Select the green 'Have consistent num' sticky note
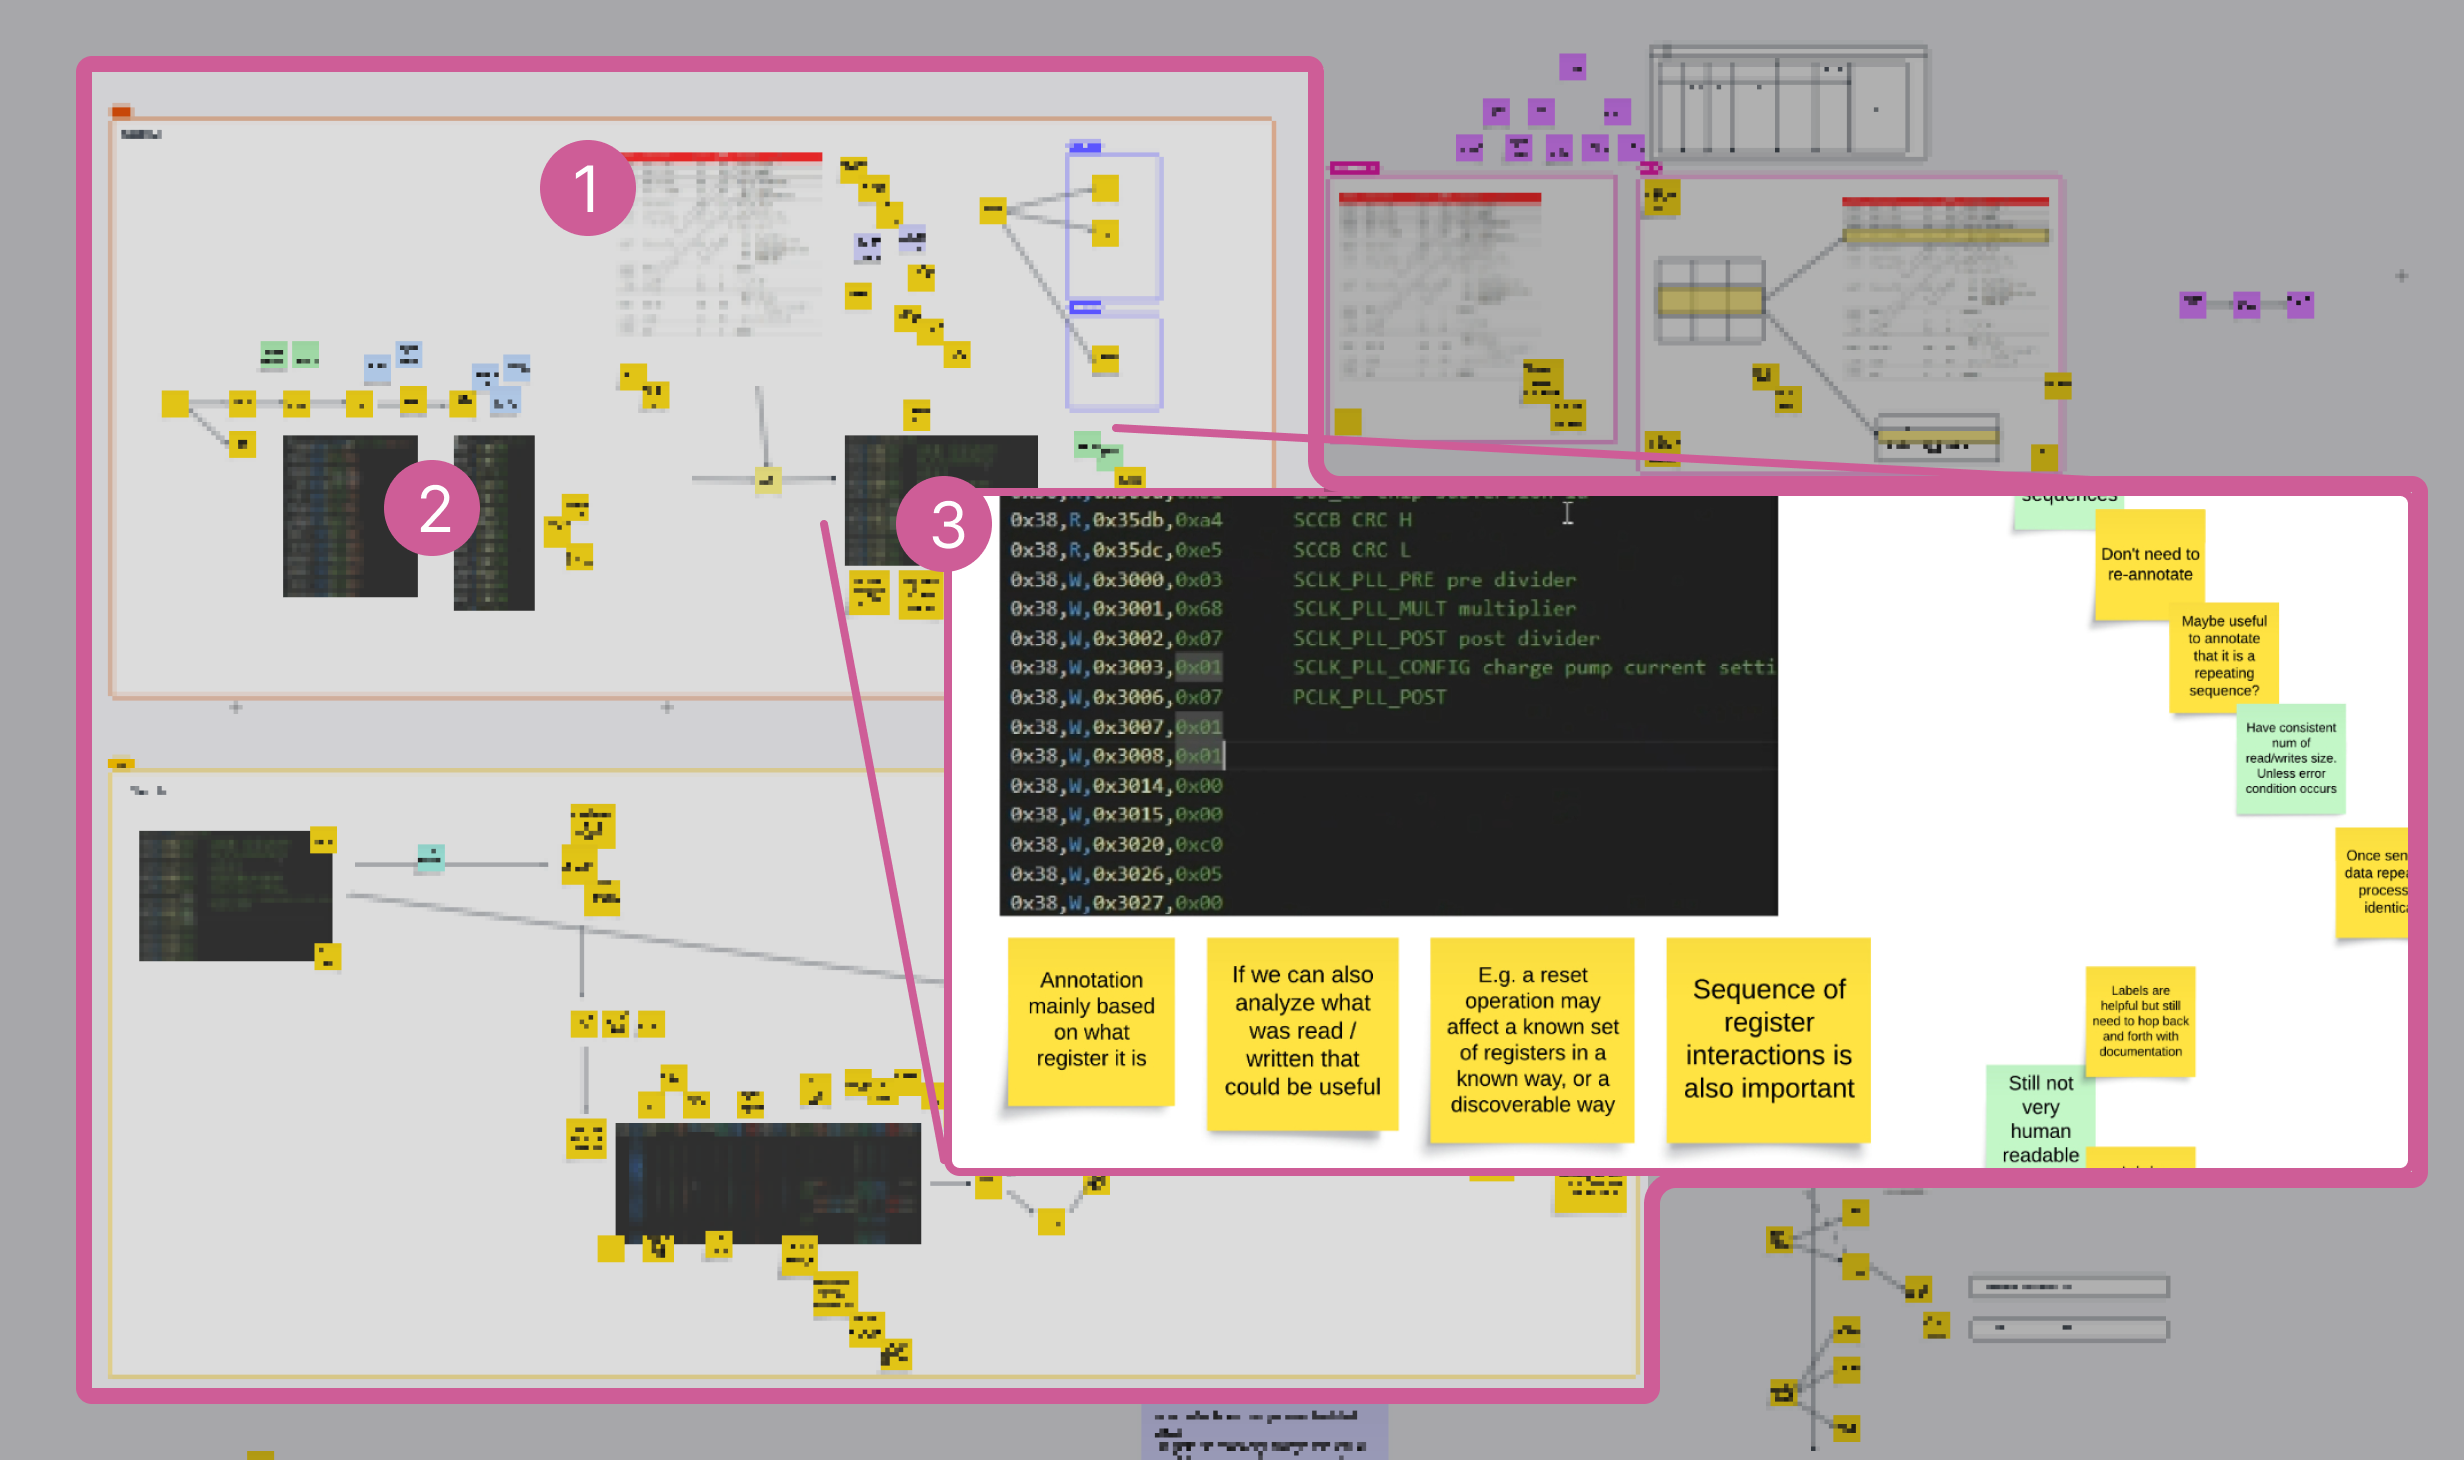 2290,759
